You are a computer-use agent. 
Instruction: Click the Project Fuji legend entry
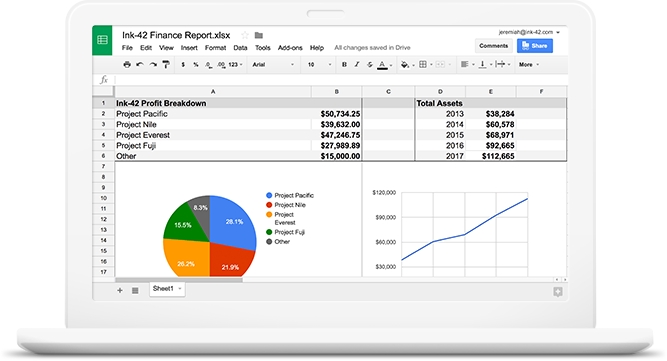click(x=285, y=232)
